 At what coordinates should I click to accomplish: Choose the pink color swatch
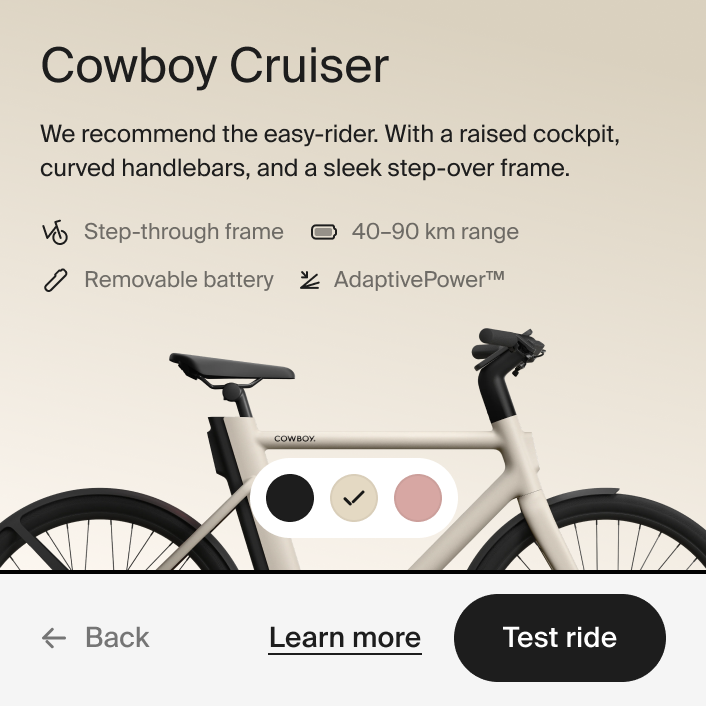(x=417, y=497)
